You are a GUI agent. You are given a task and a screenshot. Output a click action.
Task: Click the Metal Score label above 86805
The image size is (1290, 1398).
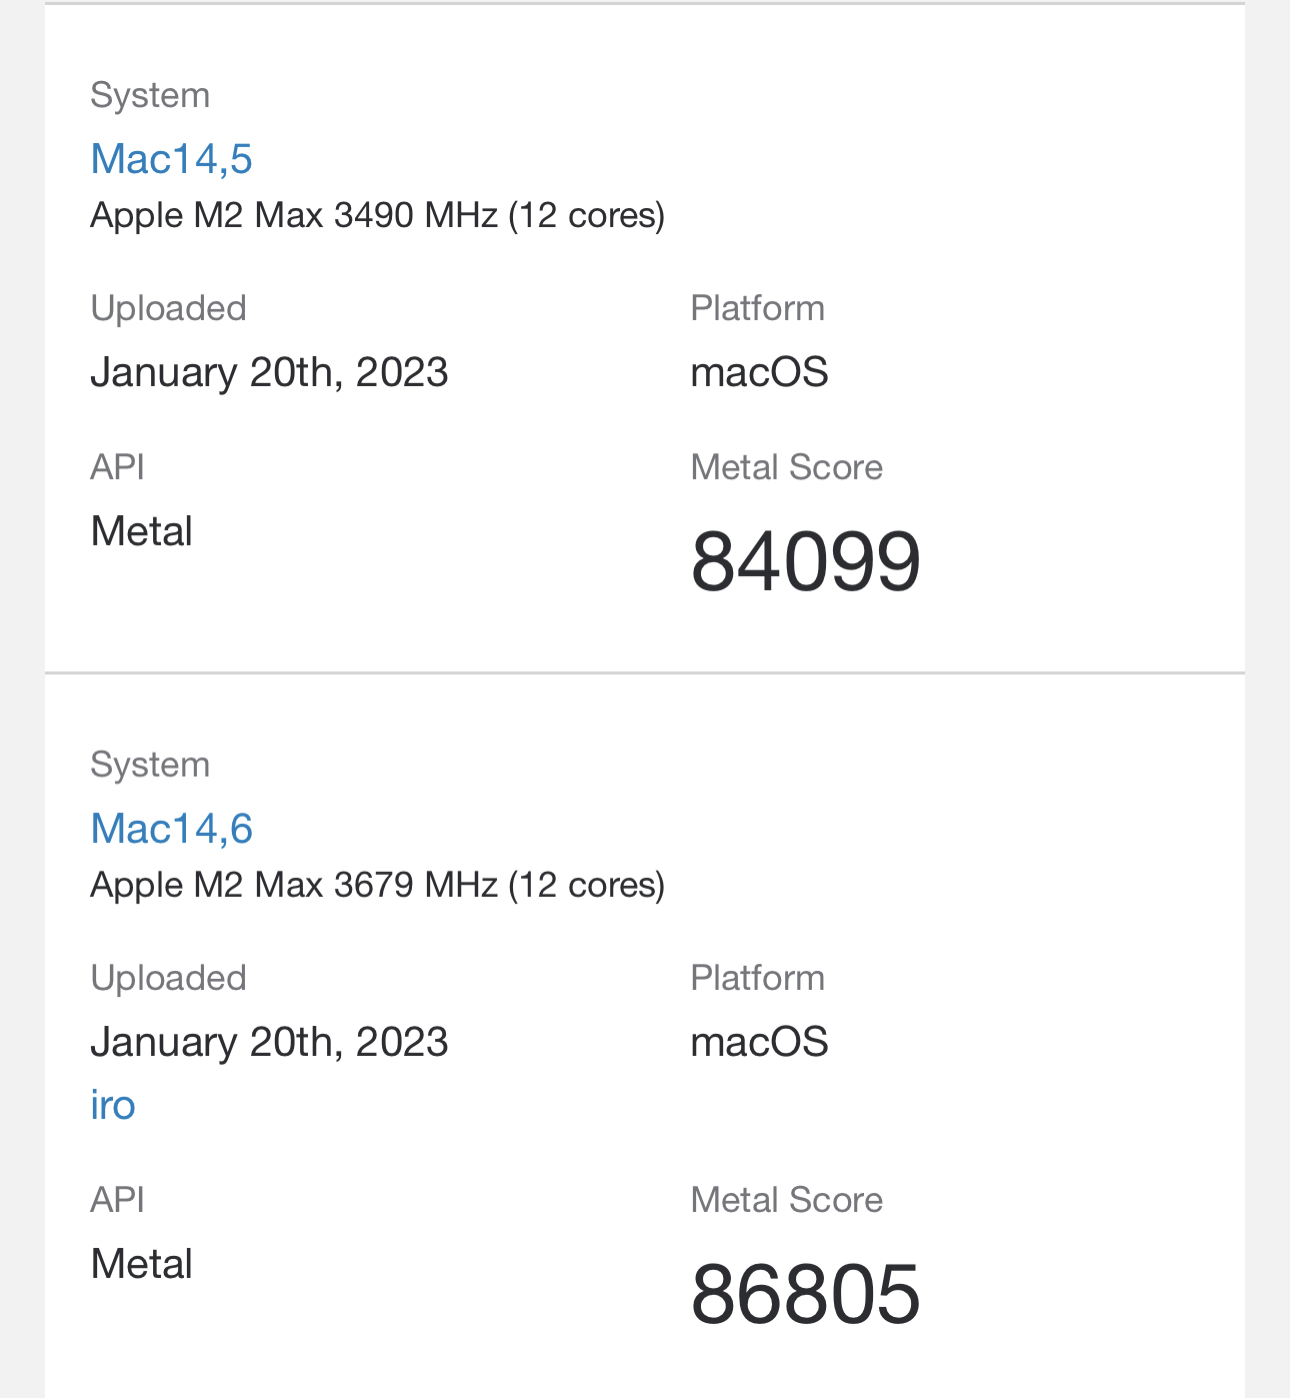(x=786, y=1200)
